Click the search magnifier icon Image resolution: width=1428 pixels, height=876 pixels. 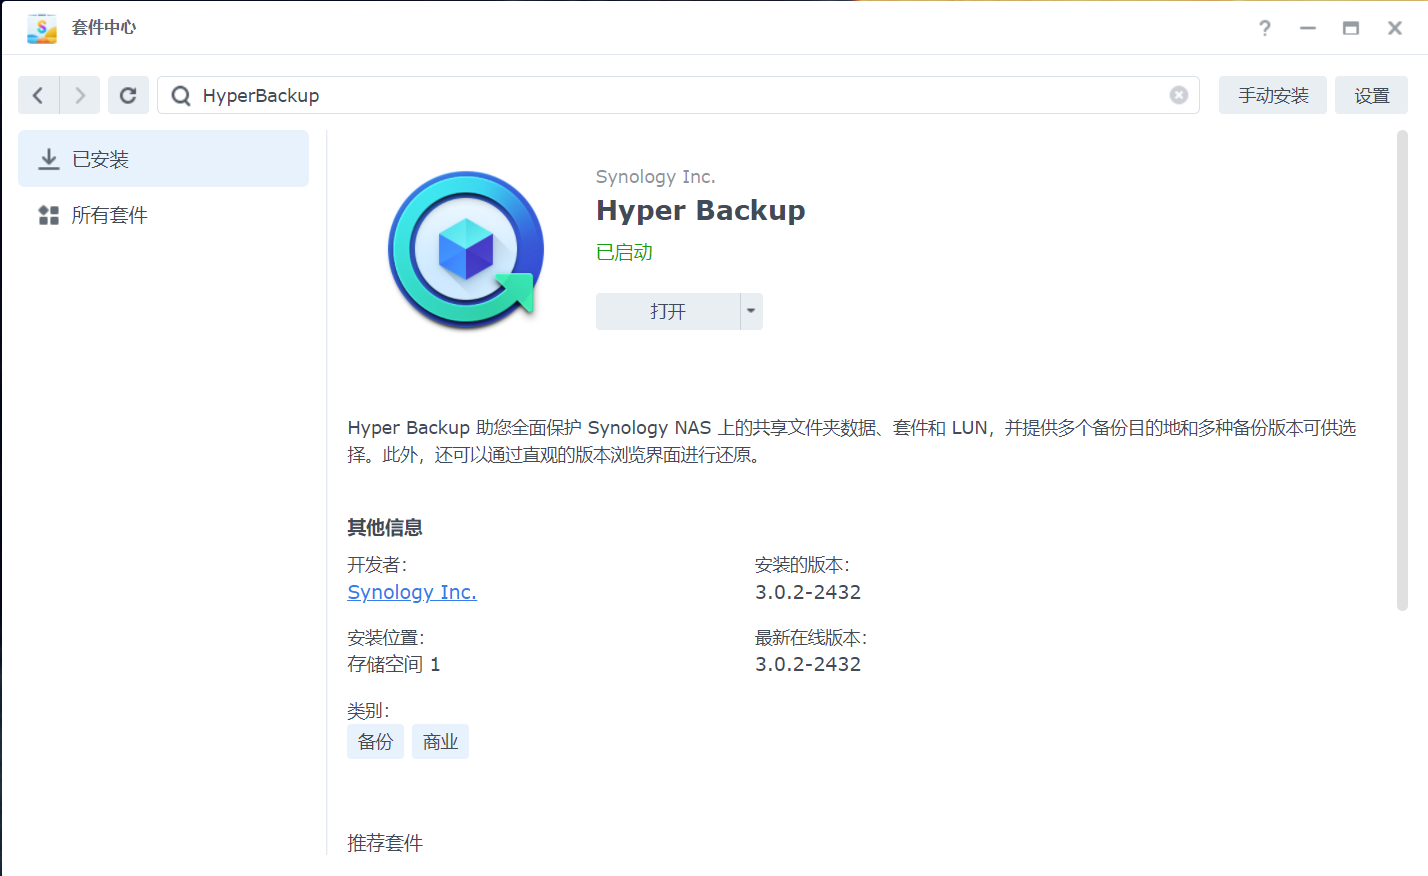coord(181,95)
